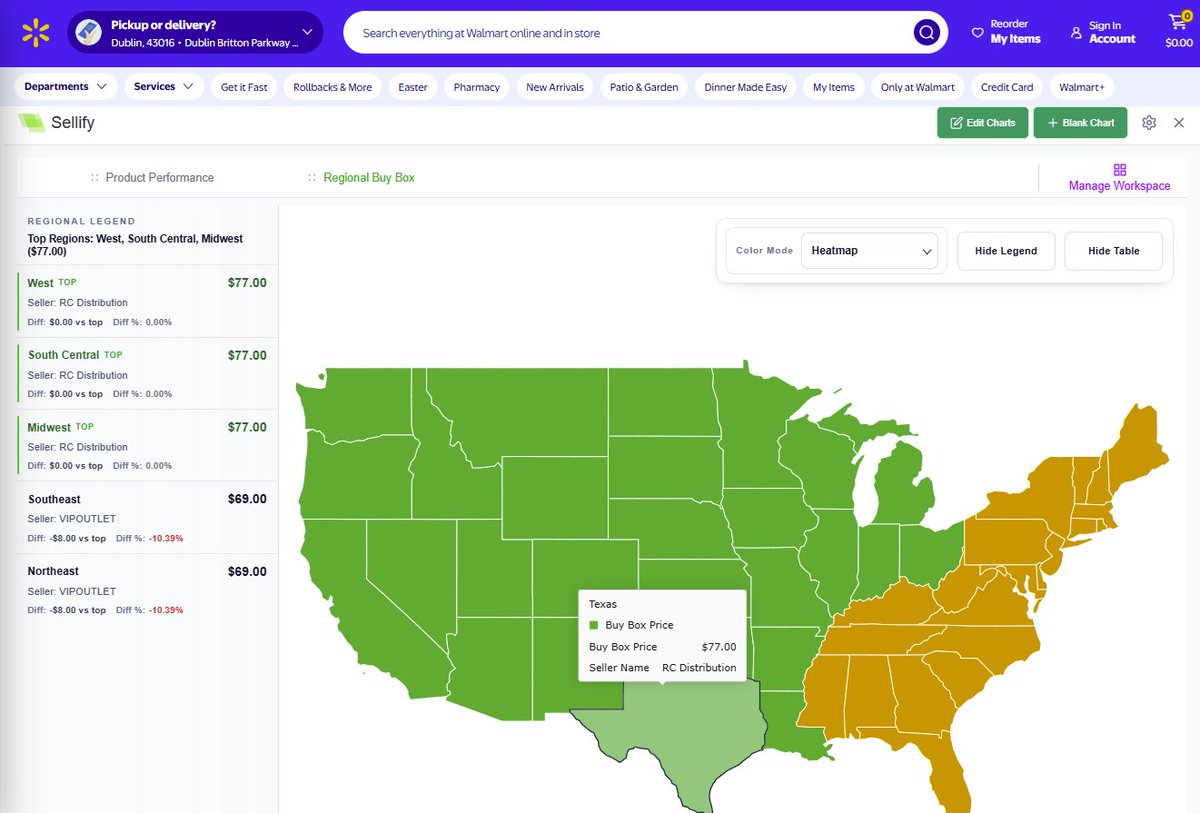This screenshot has width=1200, height=813.
Task: Click the Manage Workspace grid icon
Action: [1119, 170]
